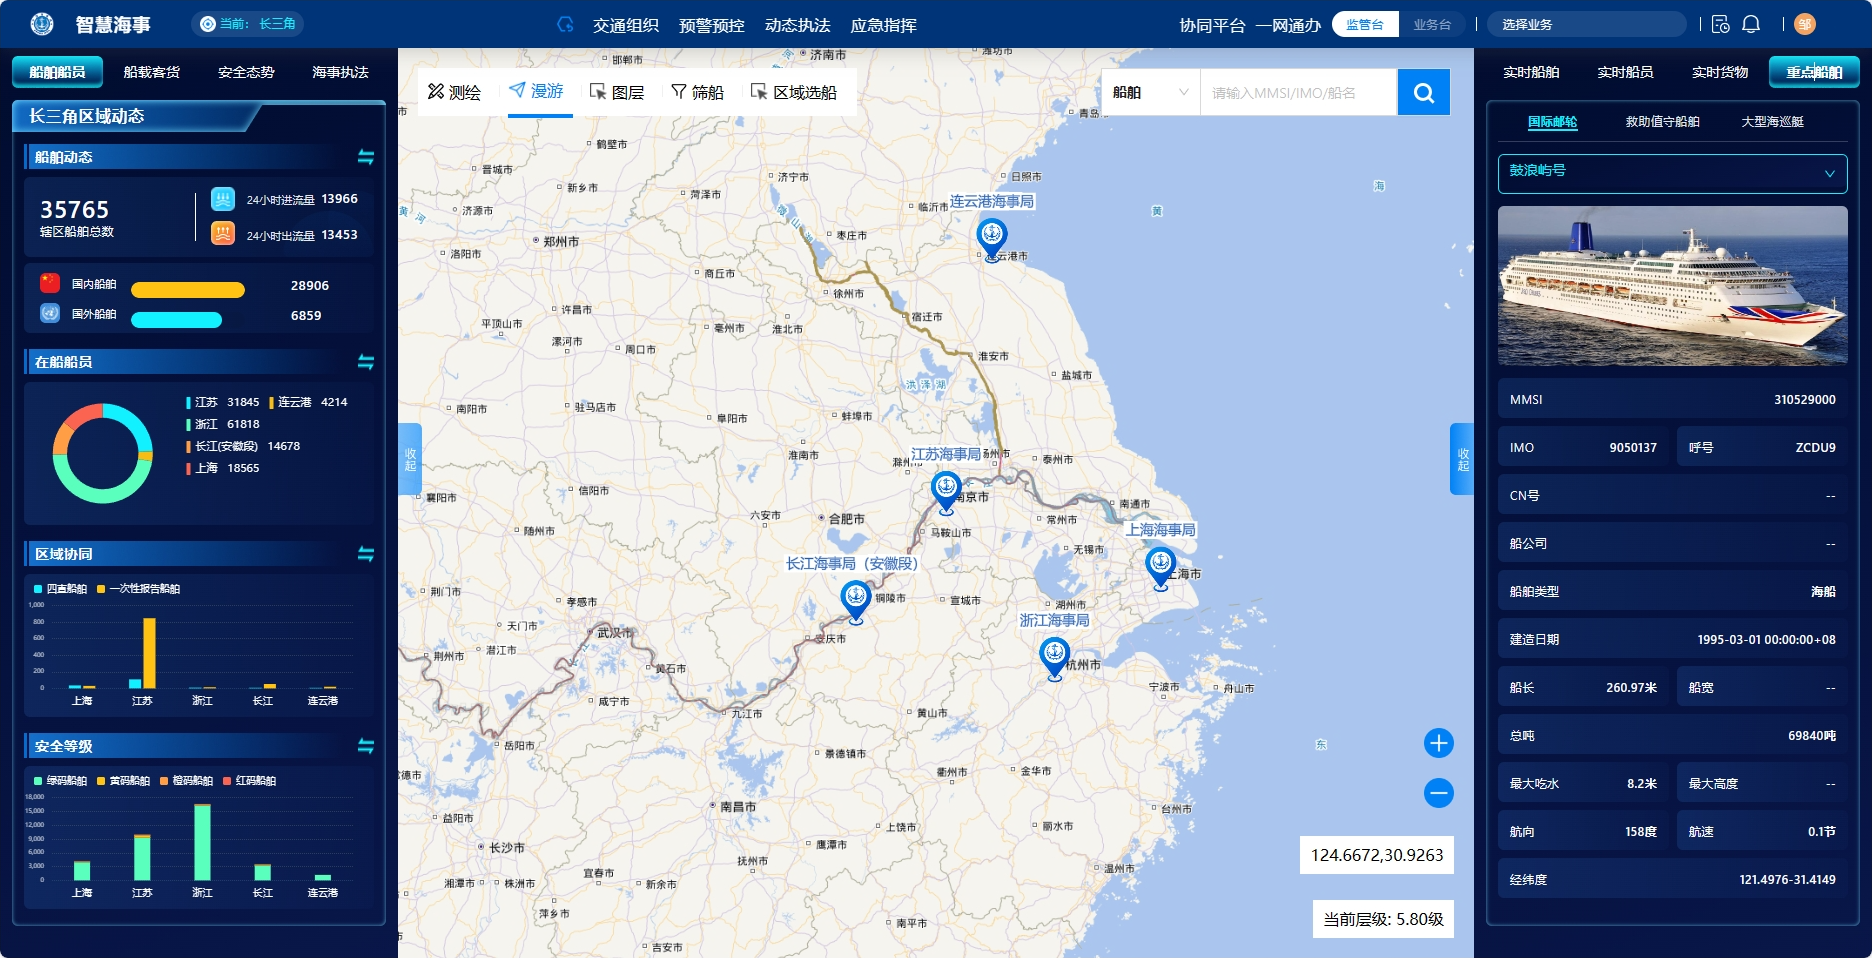1872x958 pixels.
Task: Toggle 绿码船舶 legend item
Action: click(x=60, y=781)
